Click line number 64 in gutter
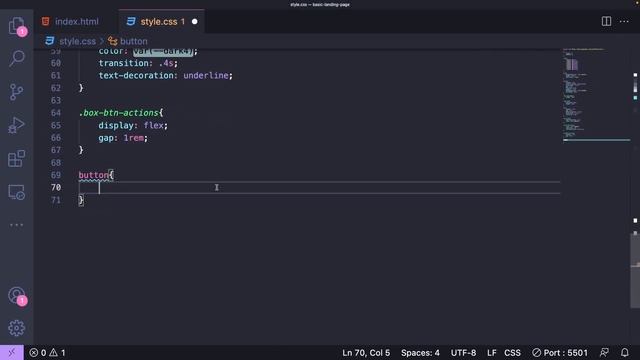This screenshot has width=640, height=360. tap(56, 113)
